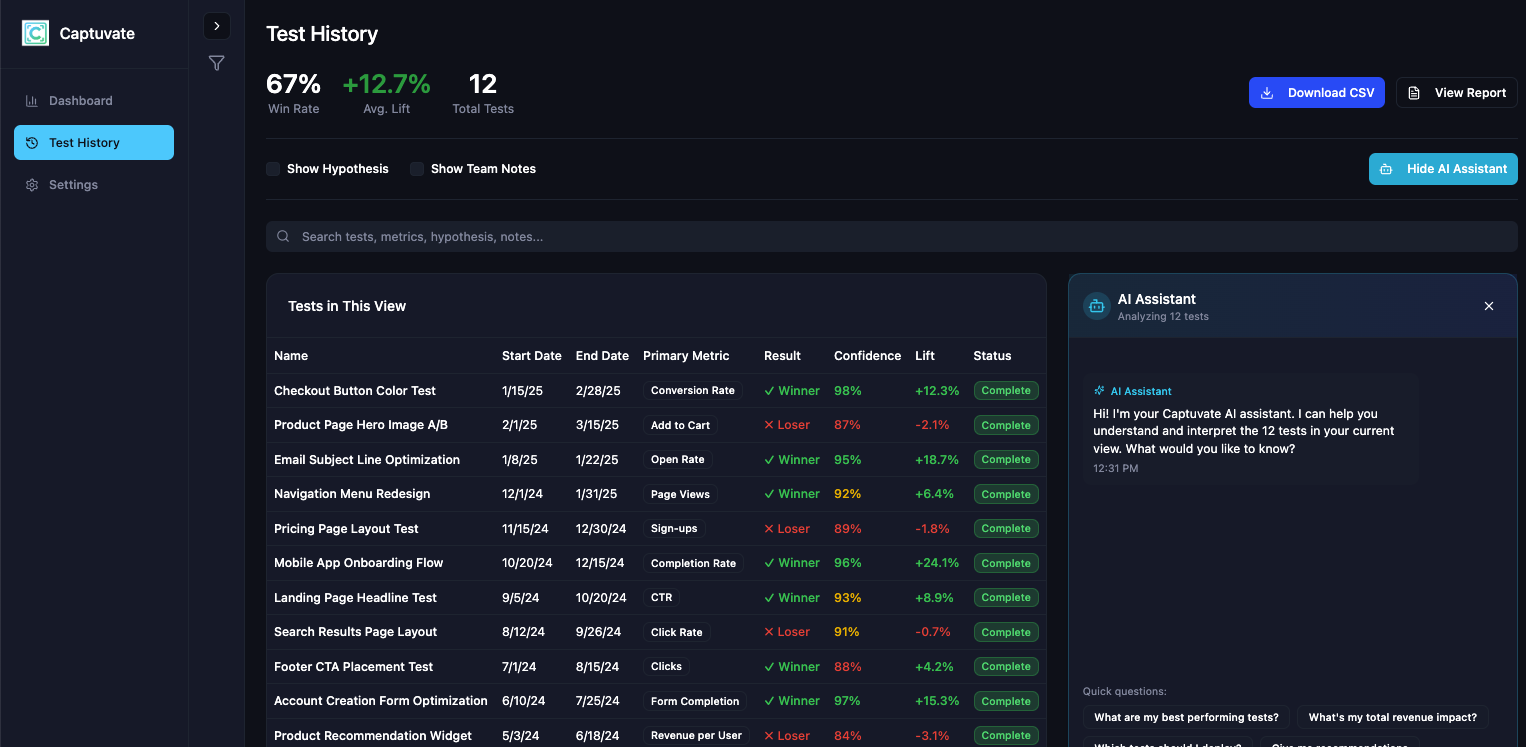1526x747 pixels.
Task: Enable the Show Team Notes checkbox
Action: point(416,168)
